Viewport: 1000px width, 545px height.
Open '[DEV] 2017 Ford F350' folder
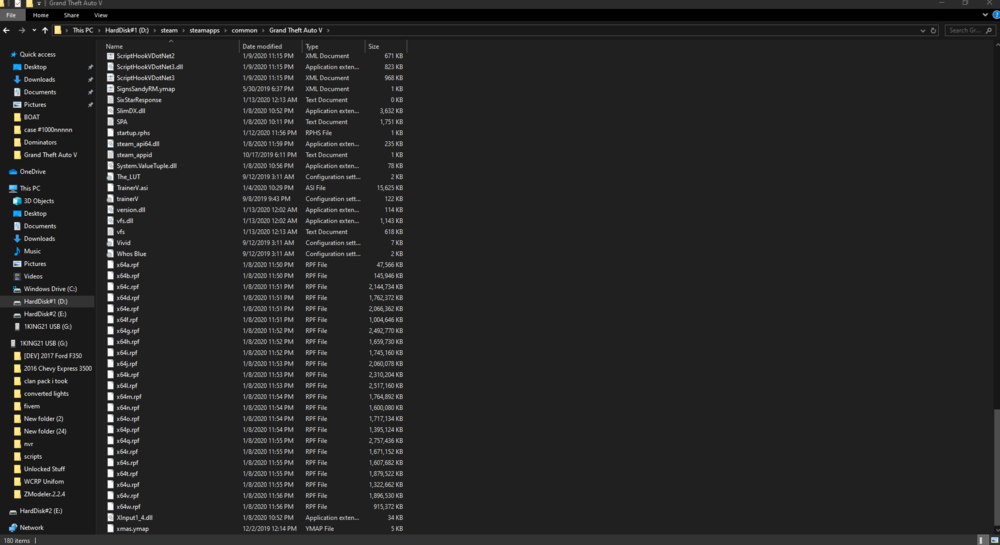click(x=53, y=356)
